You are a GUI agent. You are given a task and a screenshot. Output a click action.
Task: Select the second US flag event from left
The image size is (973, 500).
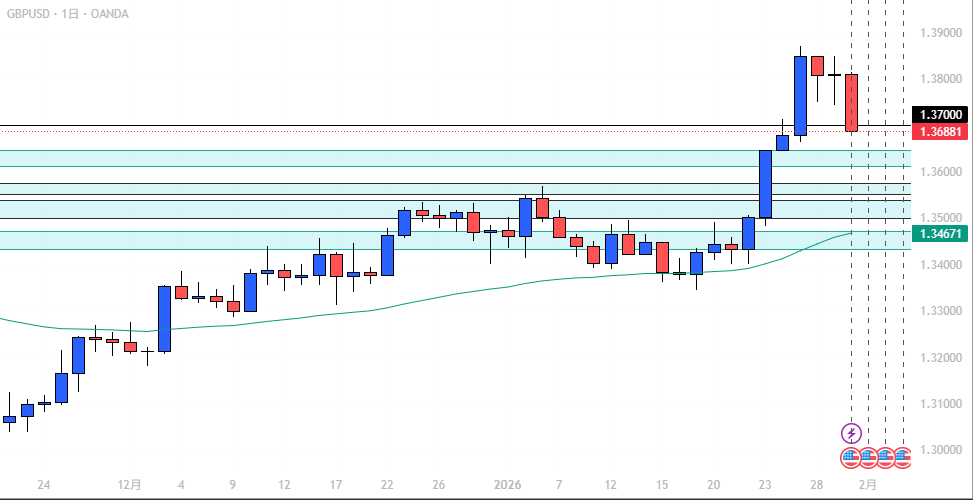click(x=868, y=457)
